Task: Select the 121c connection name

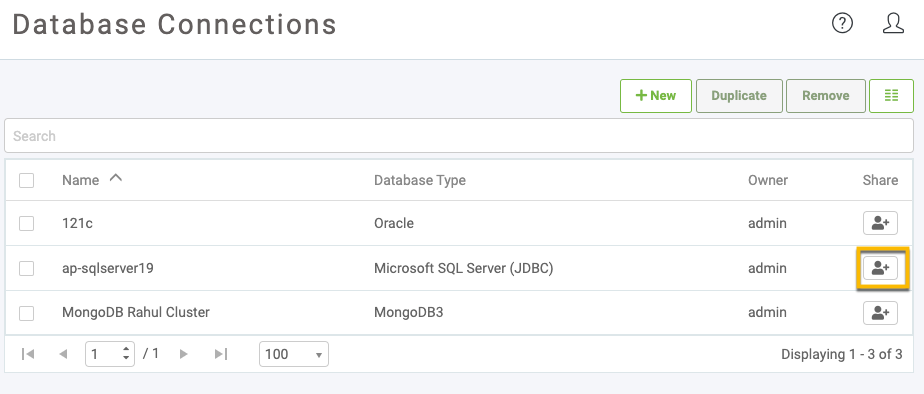Action: [x=77, y=223]
